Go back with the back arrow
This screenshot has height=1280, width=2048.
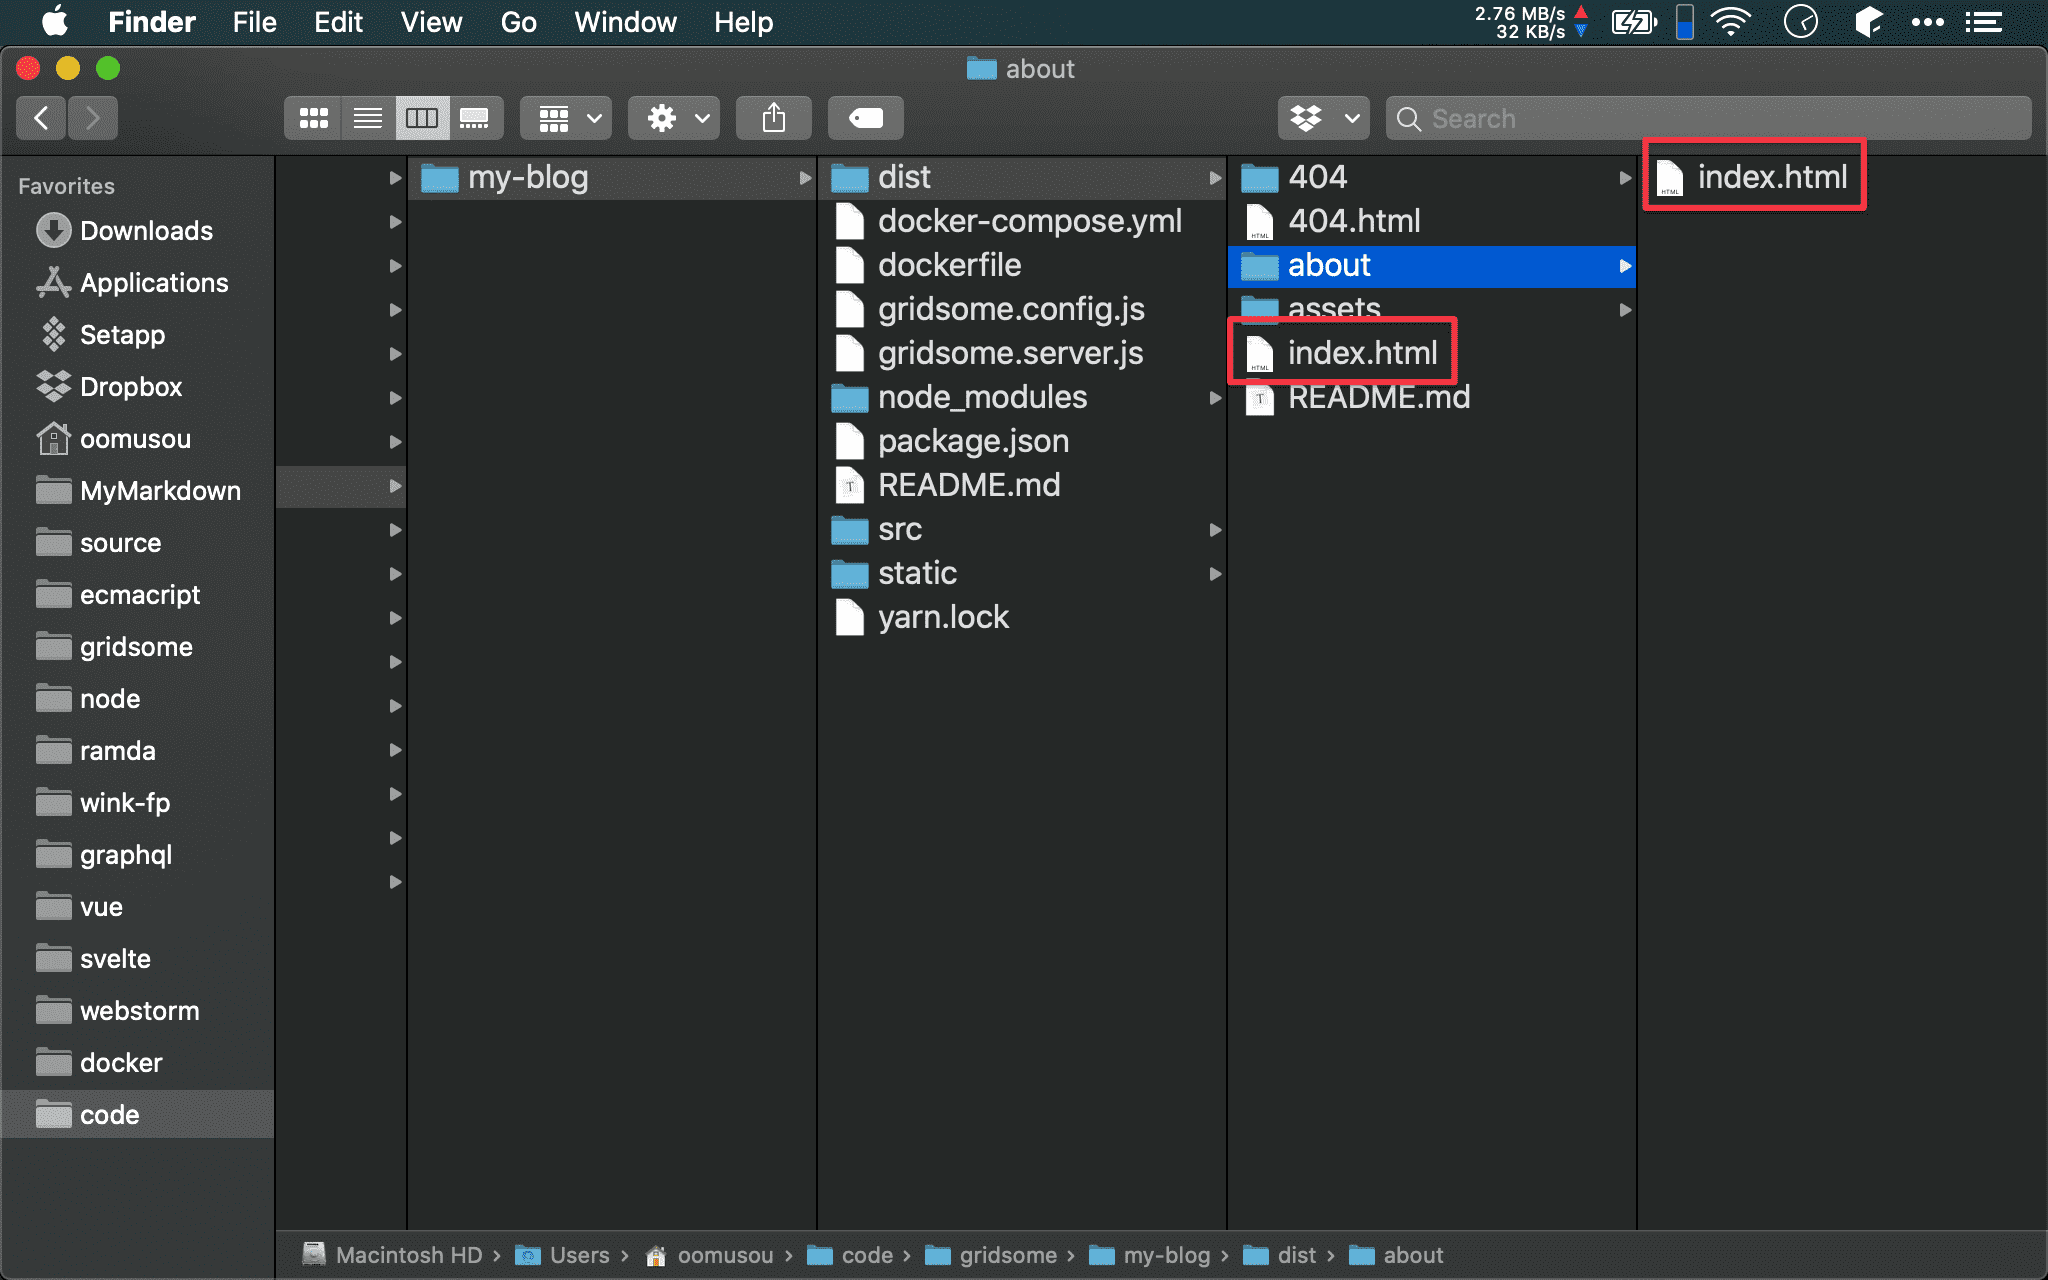click(41, 119)
